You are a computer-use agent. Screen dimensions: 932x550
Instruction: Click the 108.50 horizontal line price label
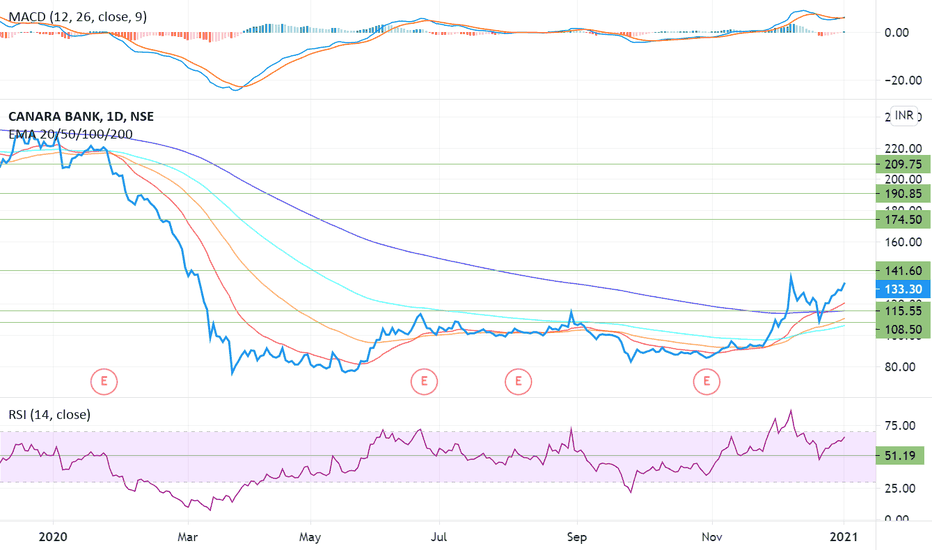[903, 329]
